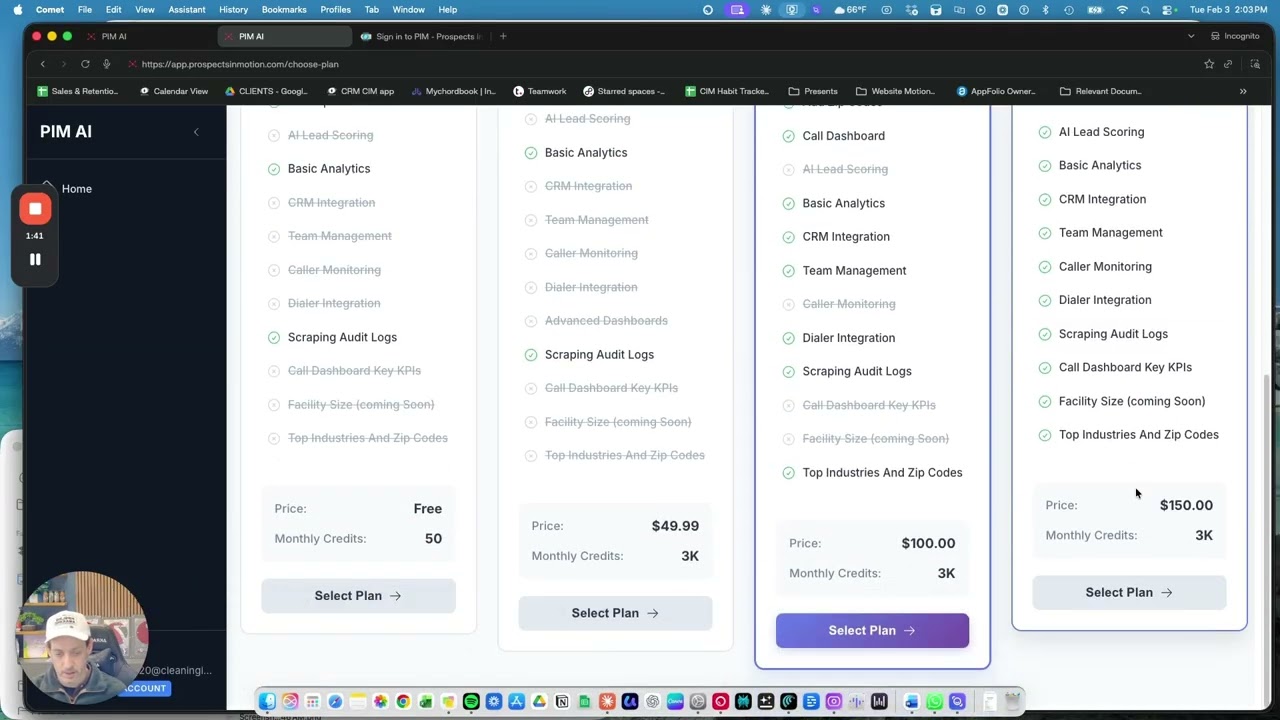Reload the page with the refresh icon
This screenshot has width=1280, height=720.
coord(85,64)
